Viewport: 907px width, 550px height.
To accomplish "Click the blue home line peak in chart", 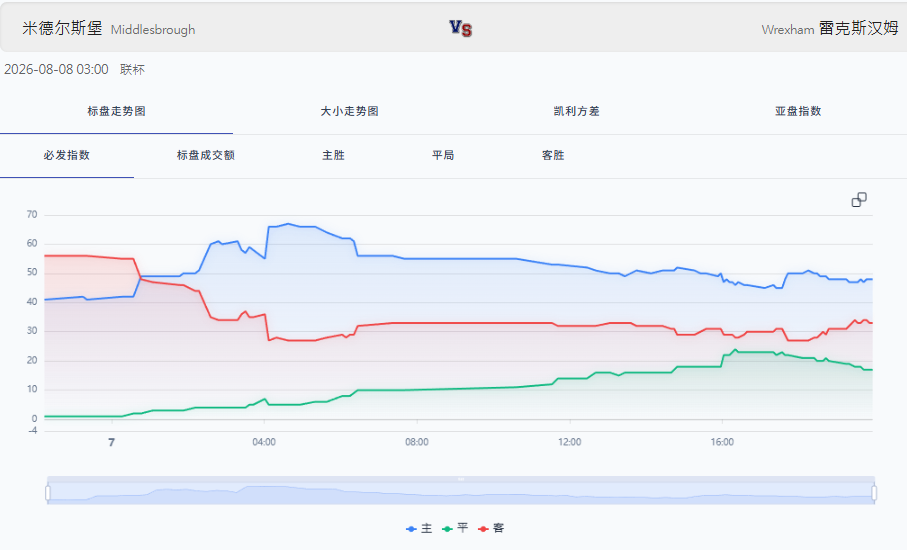I will pos(288,224).
